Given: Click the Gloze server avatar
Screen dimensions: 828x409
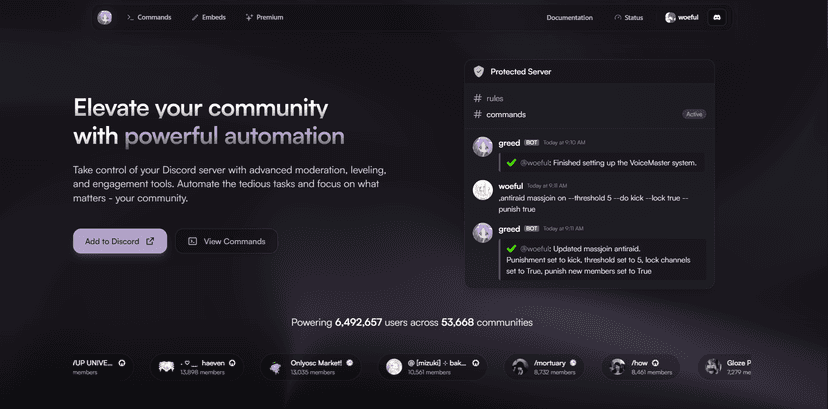Looking at the screenshot, I should [713, 367].
